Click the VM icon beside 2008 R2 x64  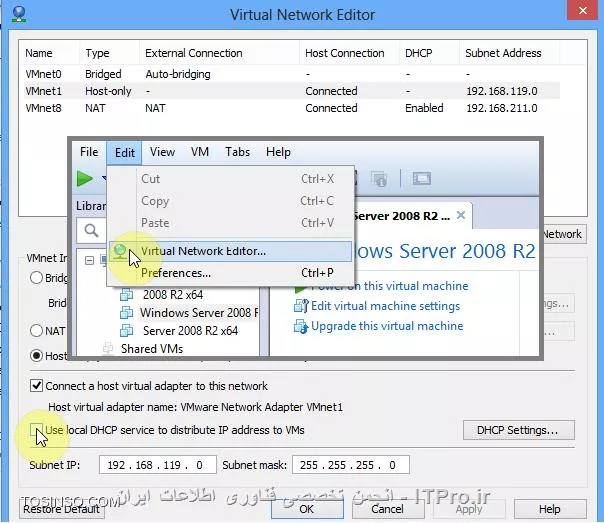[126, 295]
